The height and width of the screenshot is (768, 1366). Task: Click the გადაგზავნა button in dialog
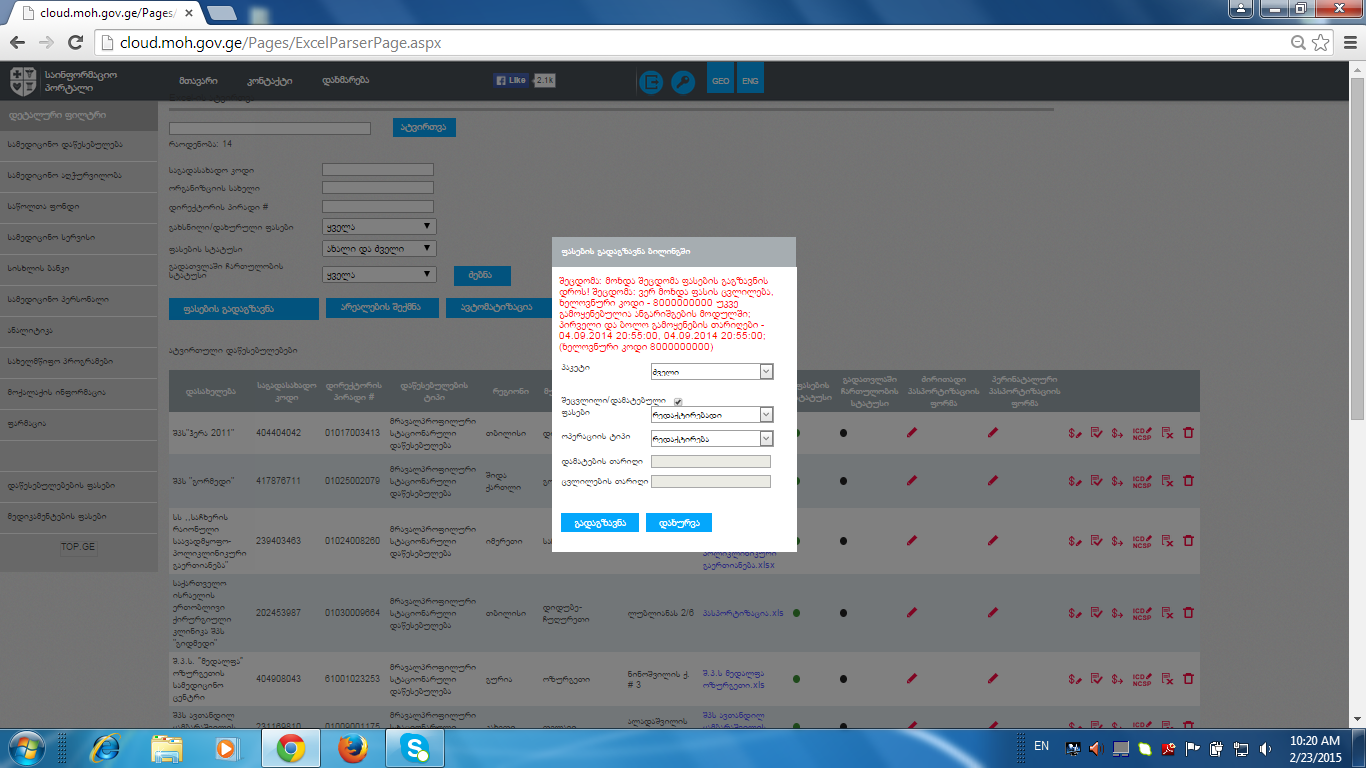[599, 523]
